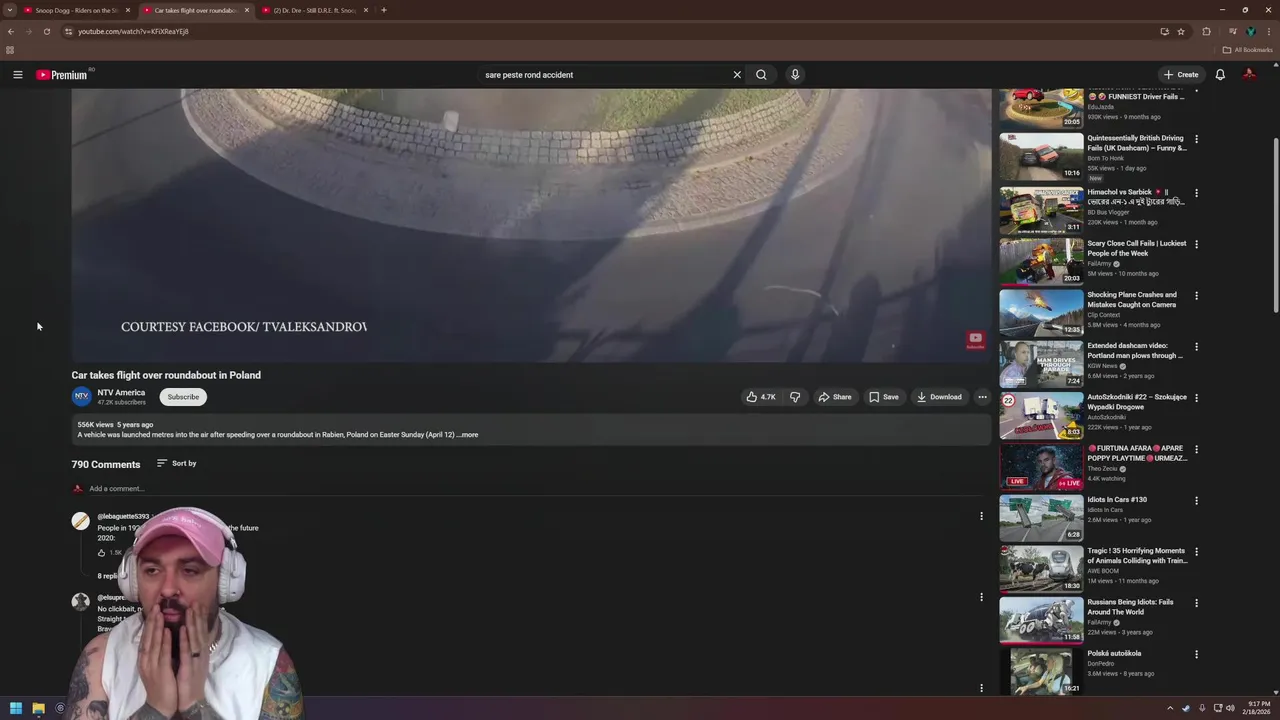Bookmark this page with the star
Image resolution: width=1280 pixels, height=720 pixels.
[x=1181, y=31]
